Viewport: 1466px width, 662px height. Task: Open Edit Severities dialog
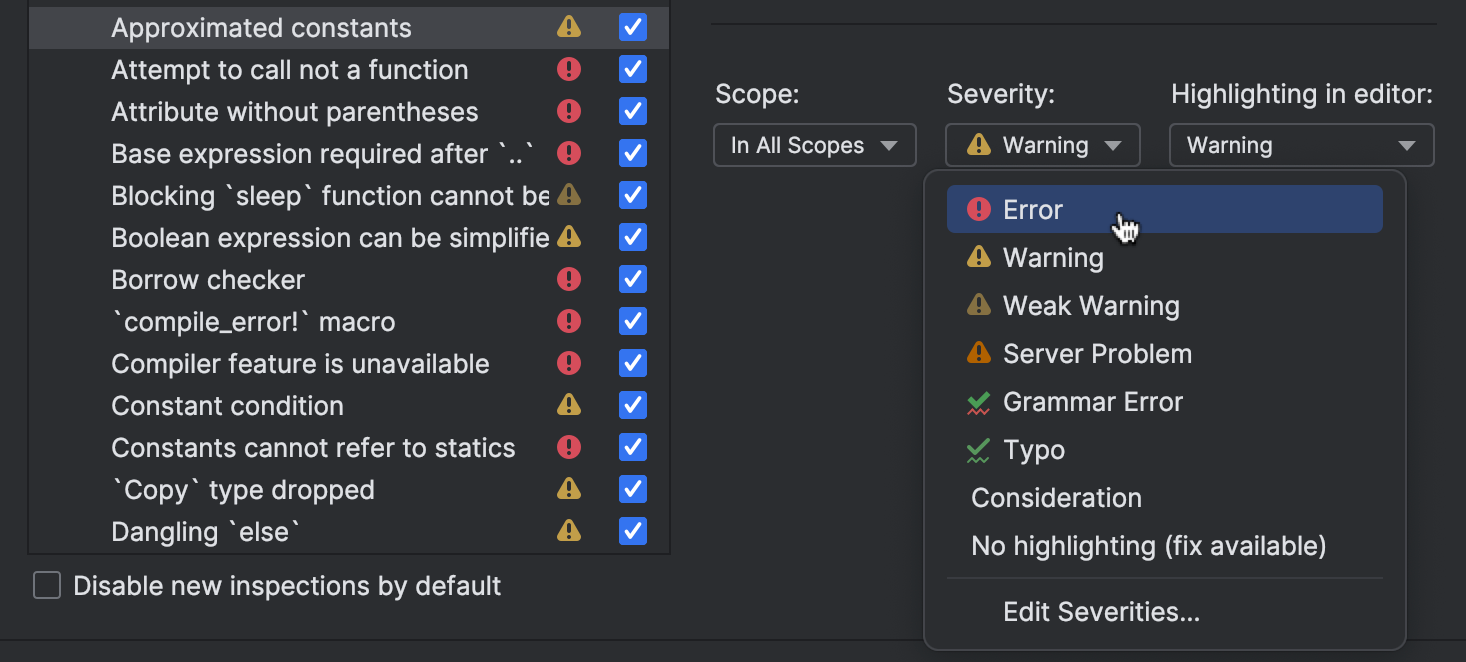pyautogui.click(x=1101, y=612)
